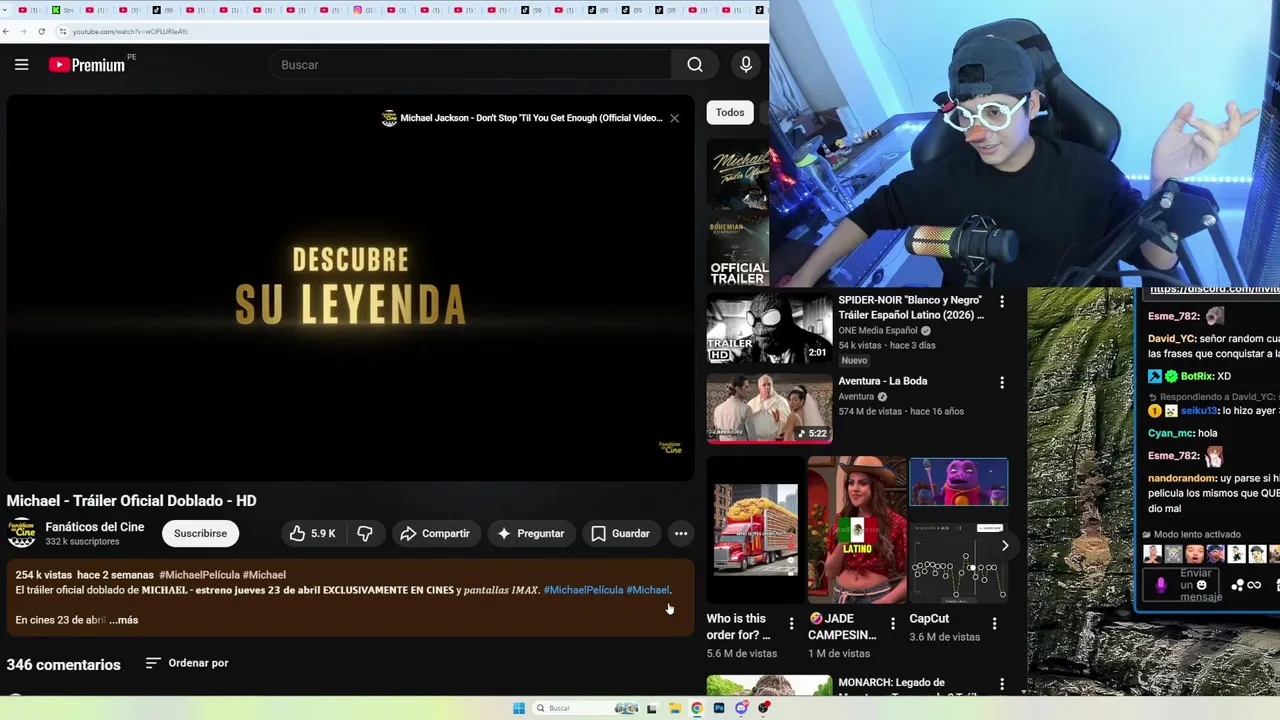Open File Explorer from taskbar
This screenshot has height=720, width=1280.
point(675,708)
